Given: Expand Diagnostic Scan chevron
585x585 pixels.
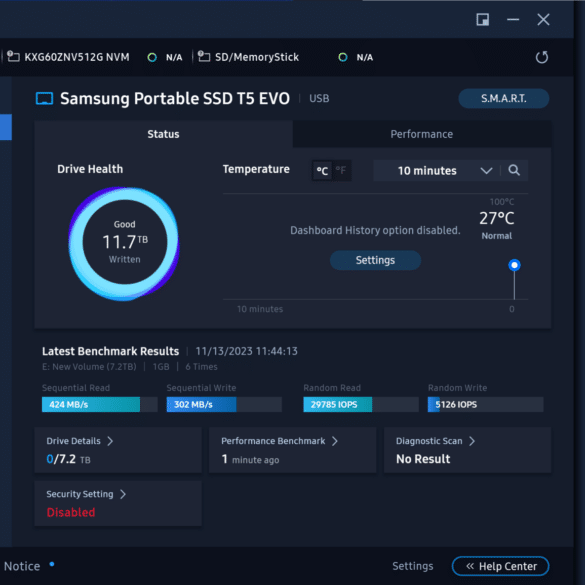Looking at the screenshot, I should click(x=472, y=441).
